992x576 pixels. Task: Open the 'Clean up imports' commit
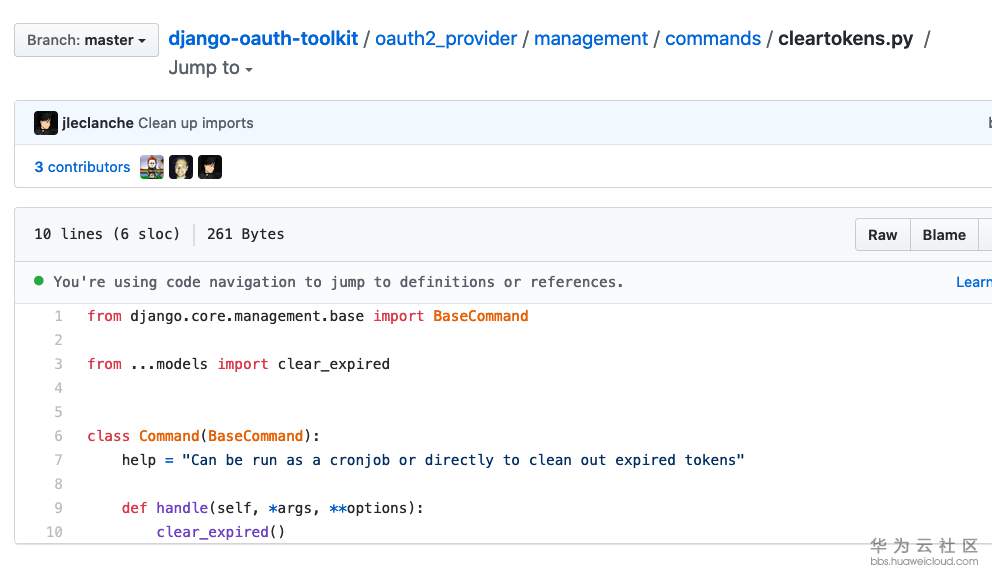tap(196, 123)
